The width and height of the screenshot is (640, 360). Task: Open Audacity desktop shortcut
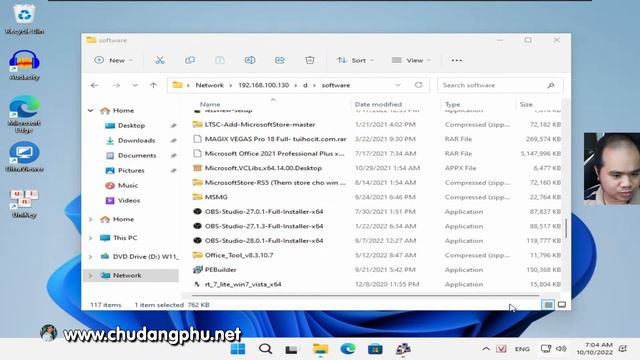click(x=24, y=64)
